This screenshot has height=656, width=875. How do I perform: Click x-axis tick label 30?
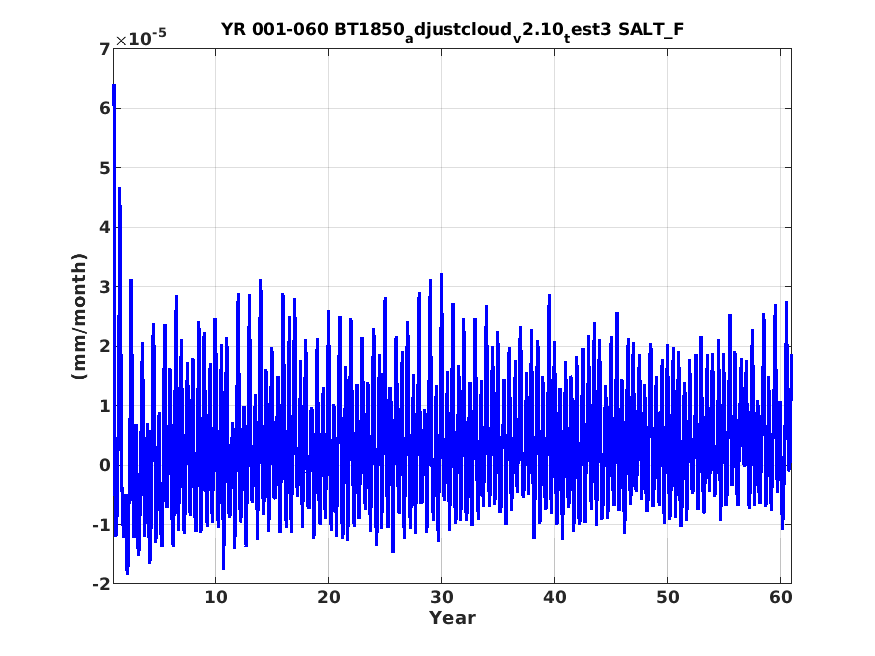[x=441, y=597]
